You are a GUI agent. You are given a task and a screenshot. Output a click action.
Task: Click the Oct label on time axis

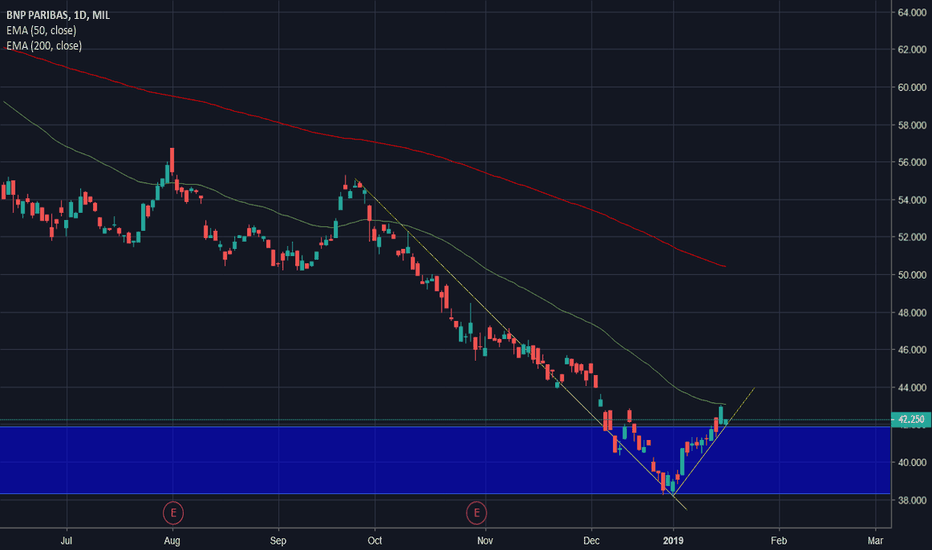click(374, 540)
